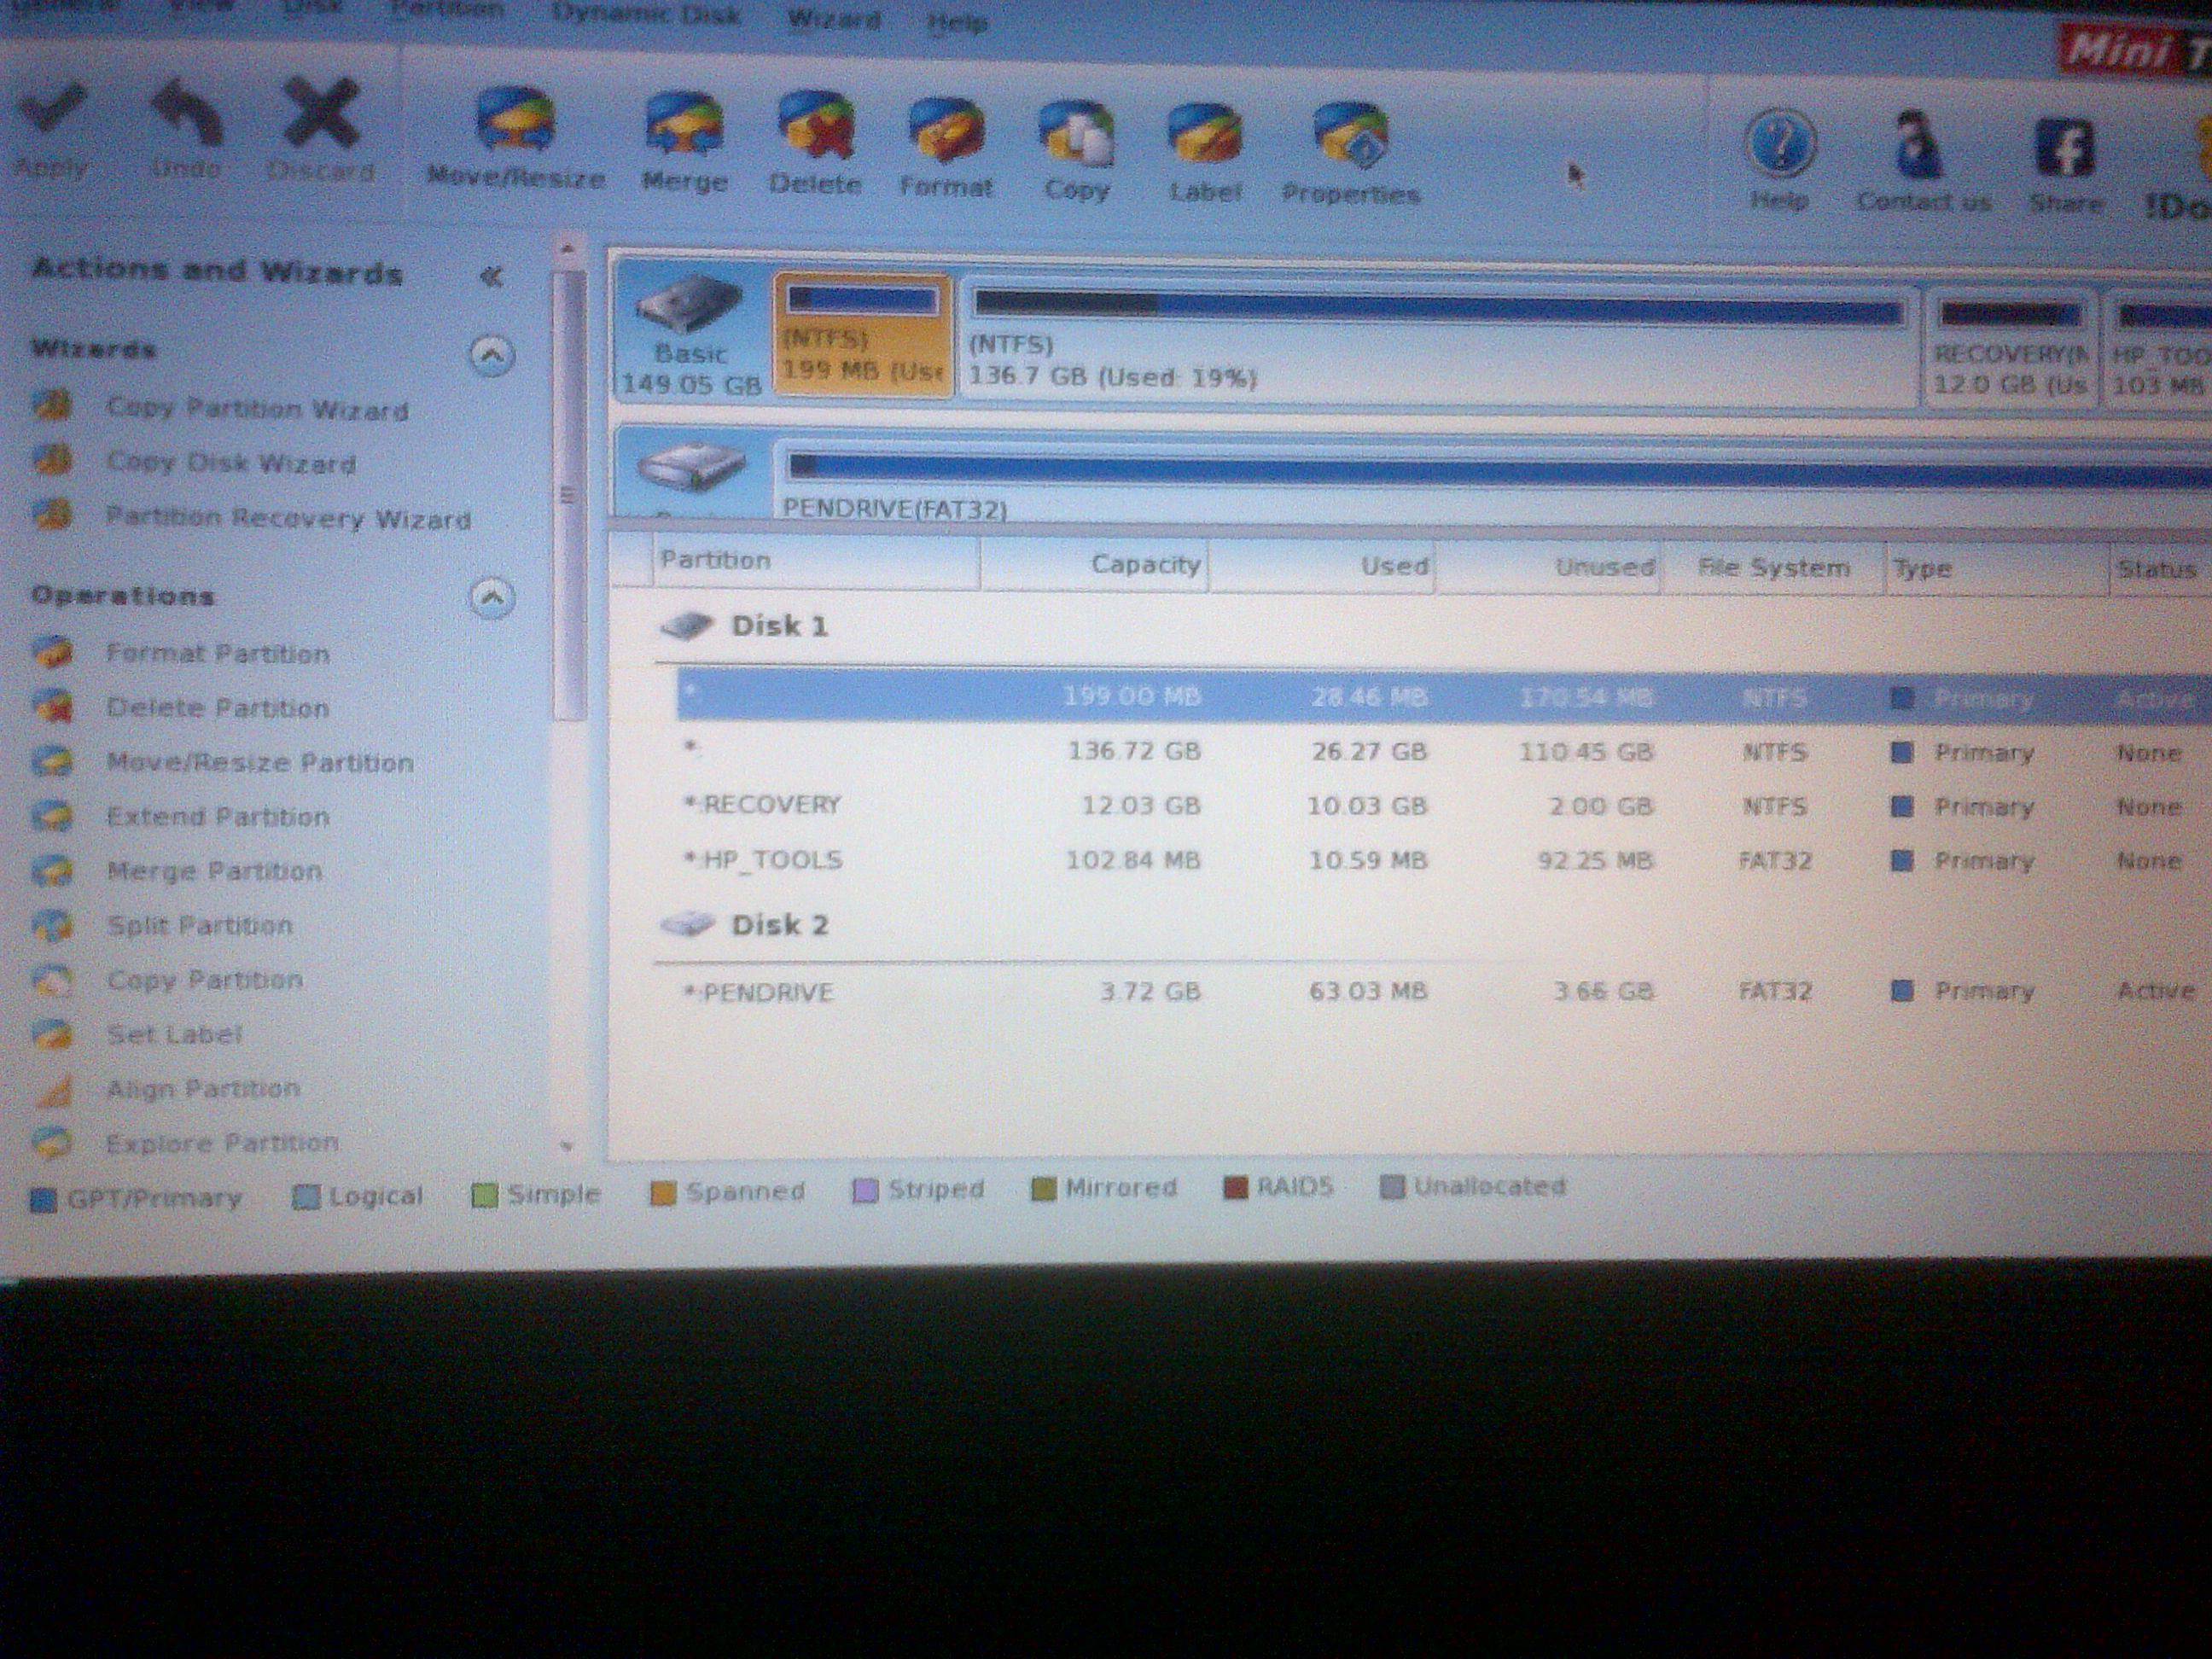Sort by Used column header

[1322, 566]
